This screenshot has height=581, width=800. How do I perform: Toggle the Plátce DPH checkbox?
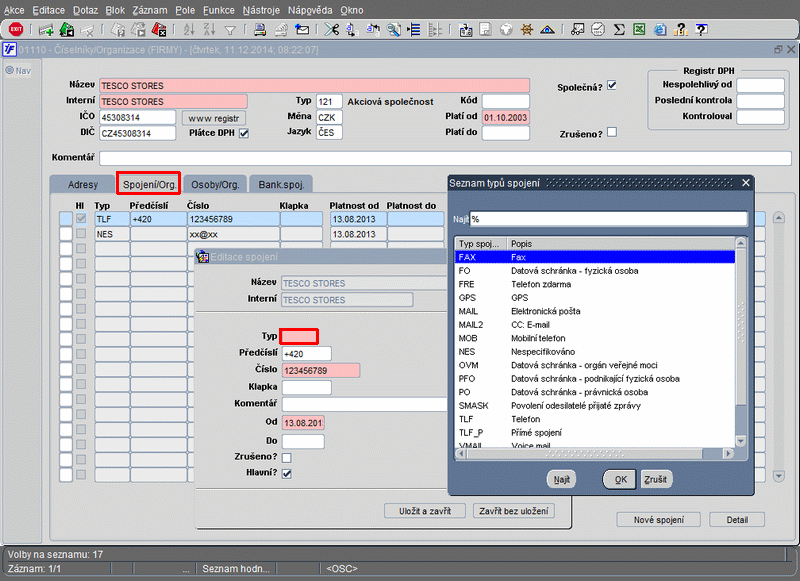[x=243, y=133]
